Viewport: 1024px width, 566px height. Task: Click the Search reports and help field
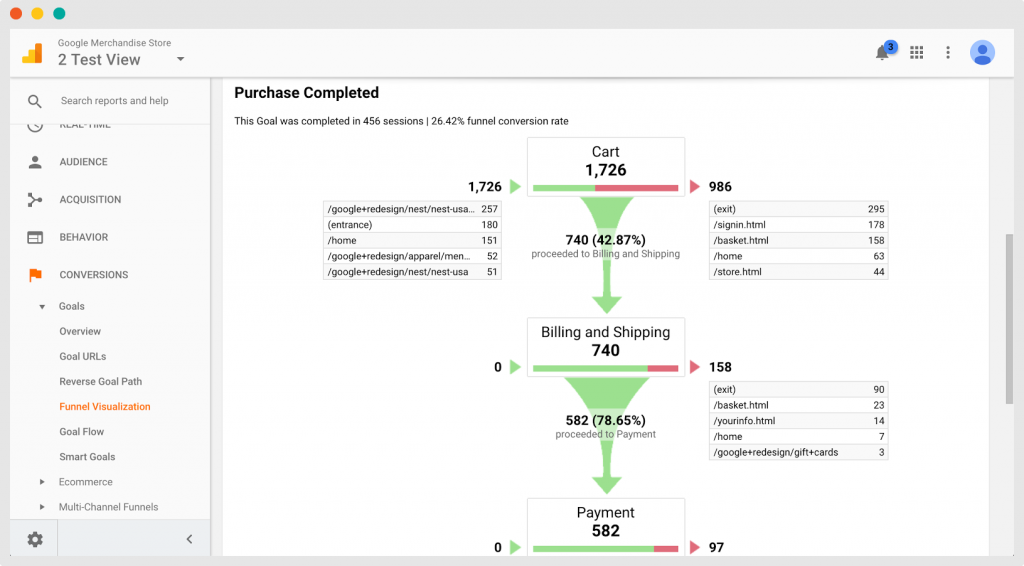pyautogui.click(x=115, y=101)
